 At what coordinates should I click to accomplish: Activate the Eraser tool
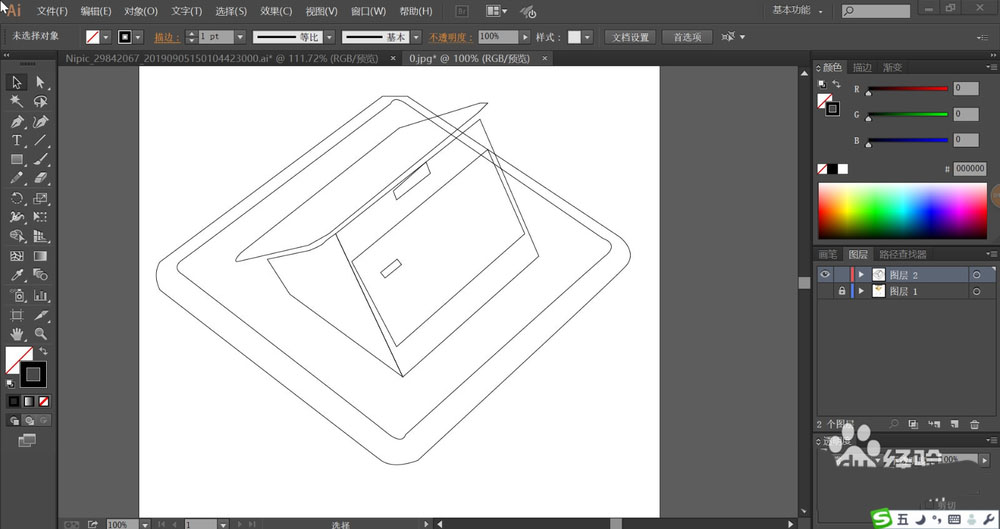[40, 178]
